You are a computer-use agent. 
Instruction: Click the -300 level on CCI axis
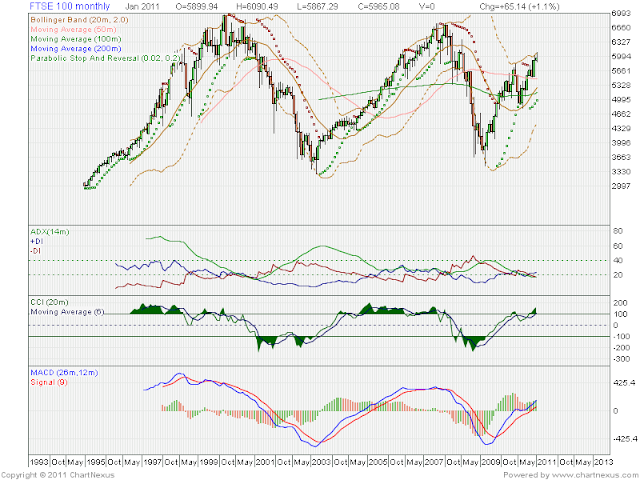(621, 359)
